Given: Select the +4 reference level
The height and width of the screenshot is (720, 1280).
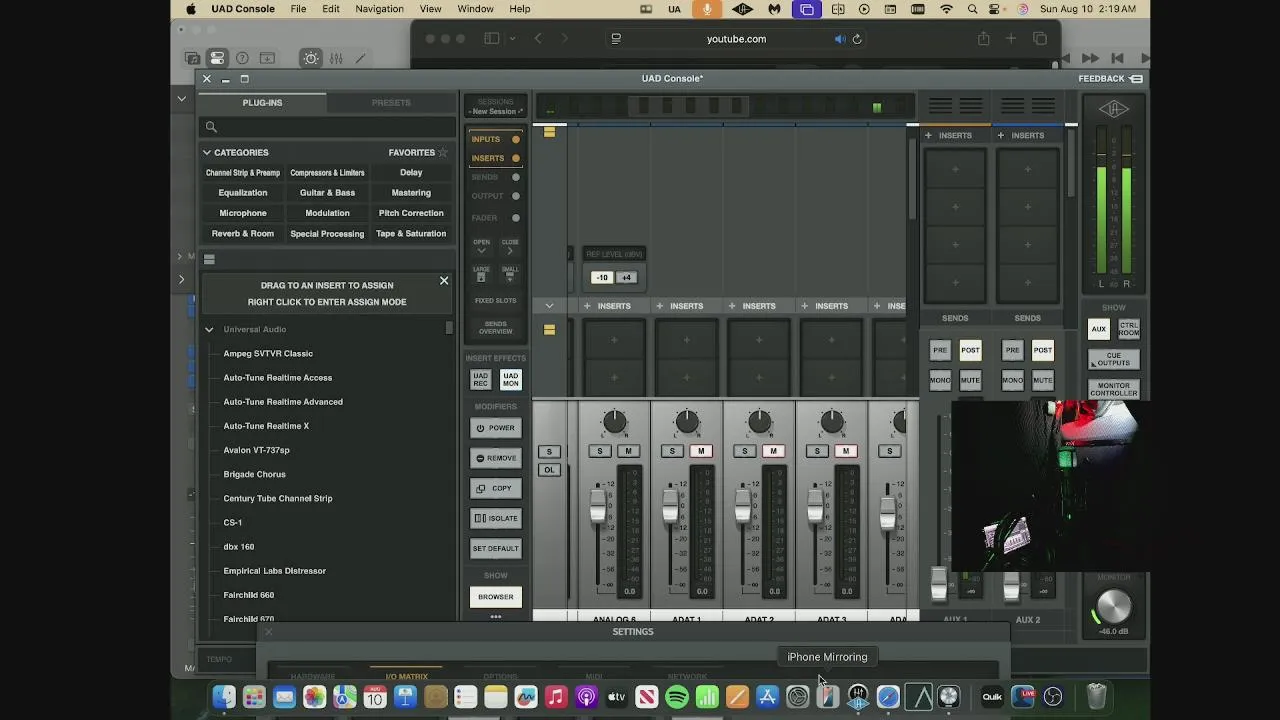Looking at the screenshot, I should point(626,278).
